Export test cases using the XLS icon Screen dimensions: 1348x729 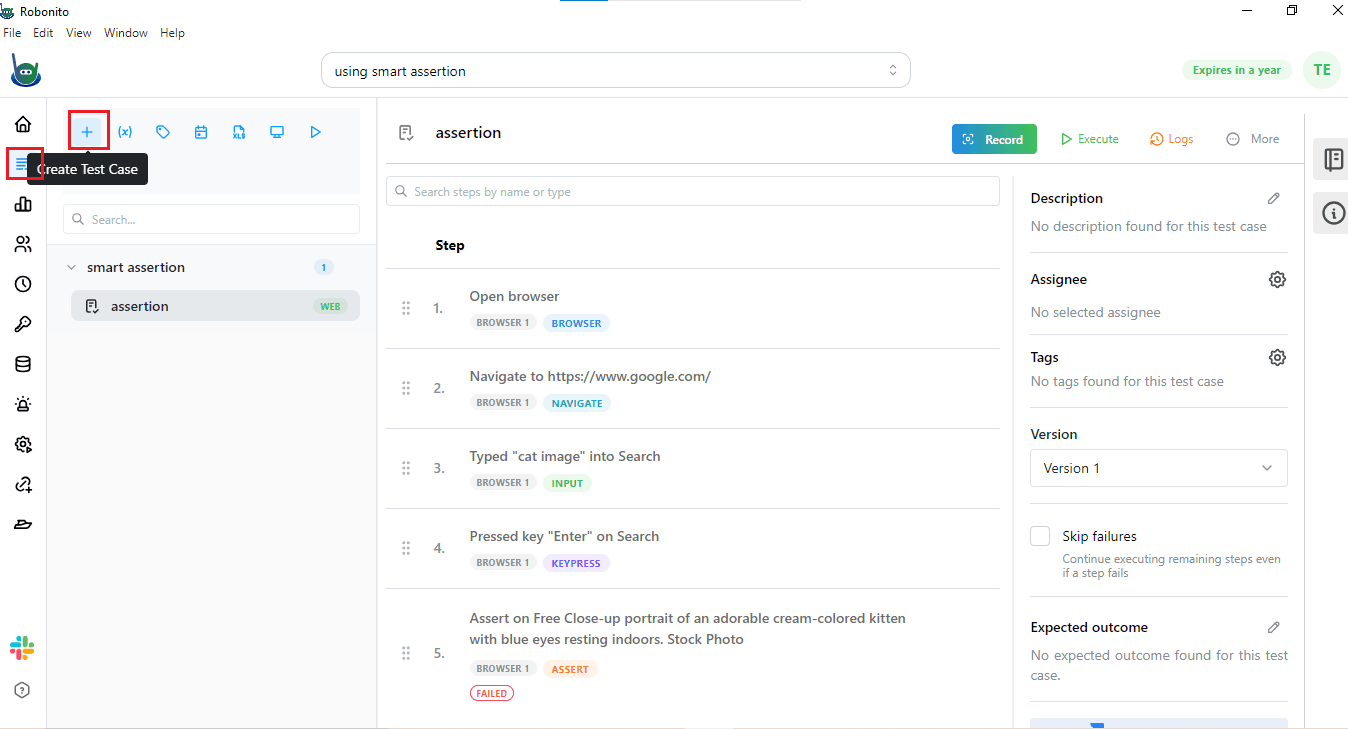pyautogui.click(x=239, y=131)
